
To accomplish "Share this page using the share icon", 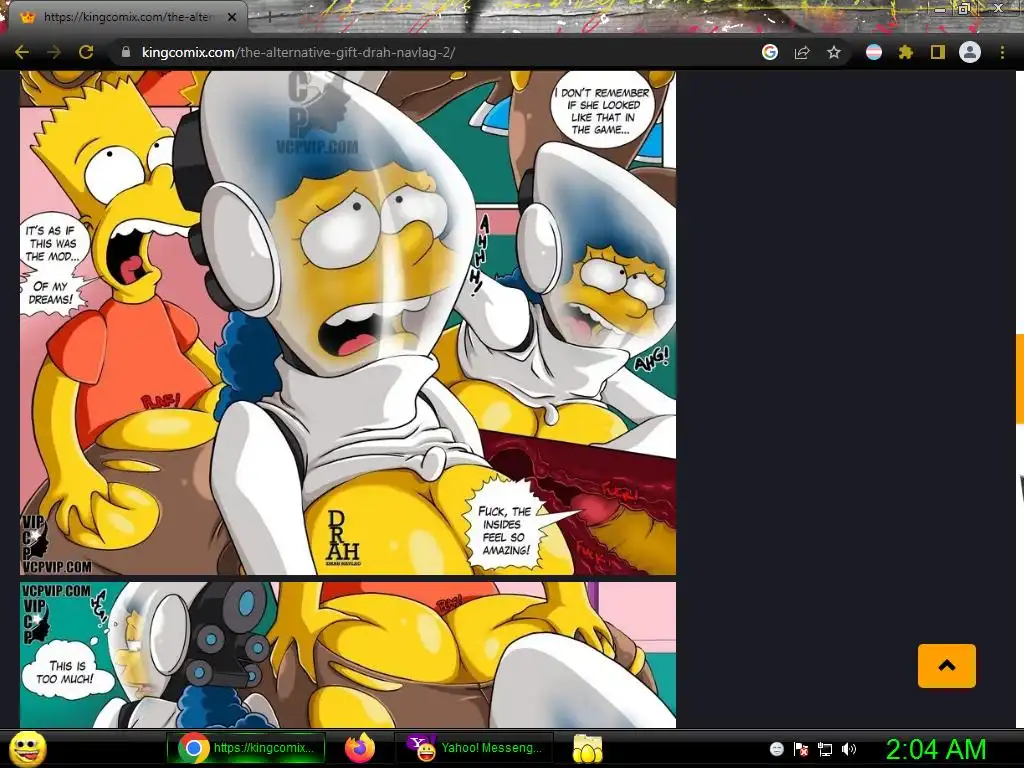I will point(802,52).
